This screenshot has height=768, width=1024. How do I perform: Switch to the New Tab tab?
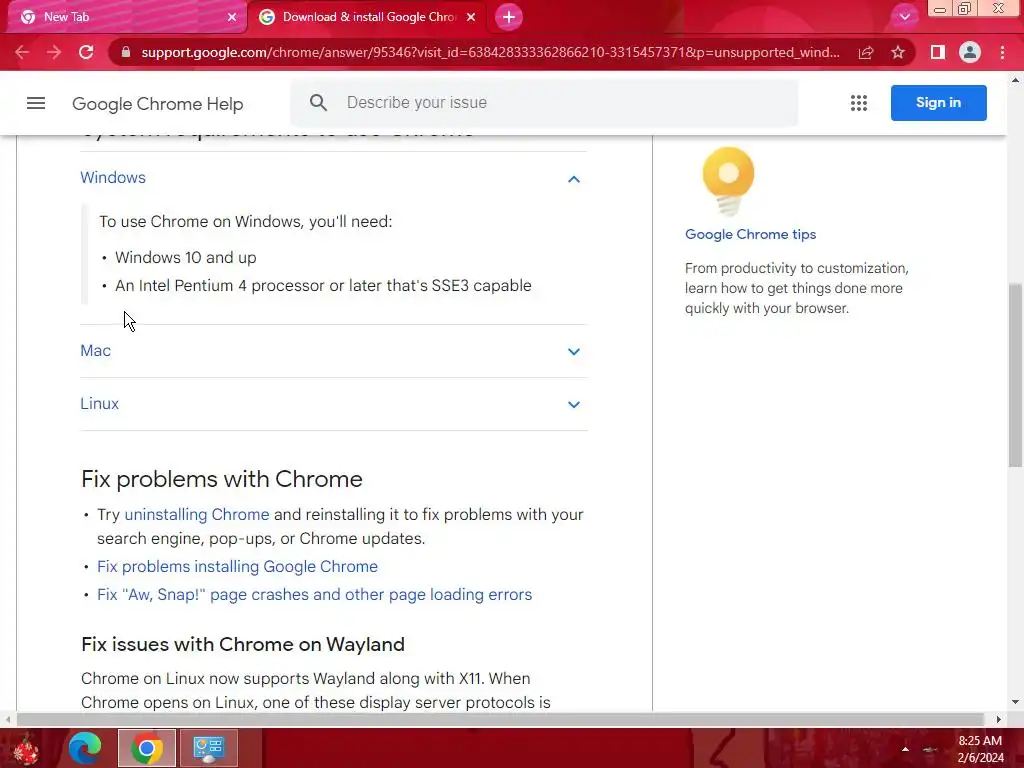[x=127, y=17]
